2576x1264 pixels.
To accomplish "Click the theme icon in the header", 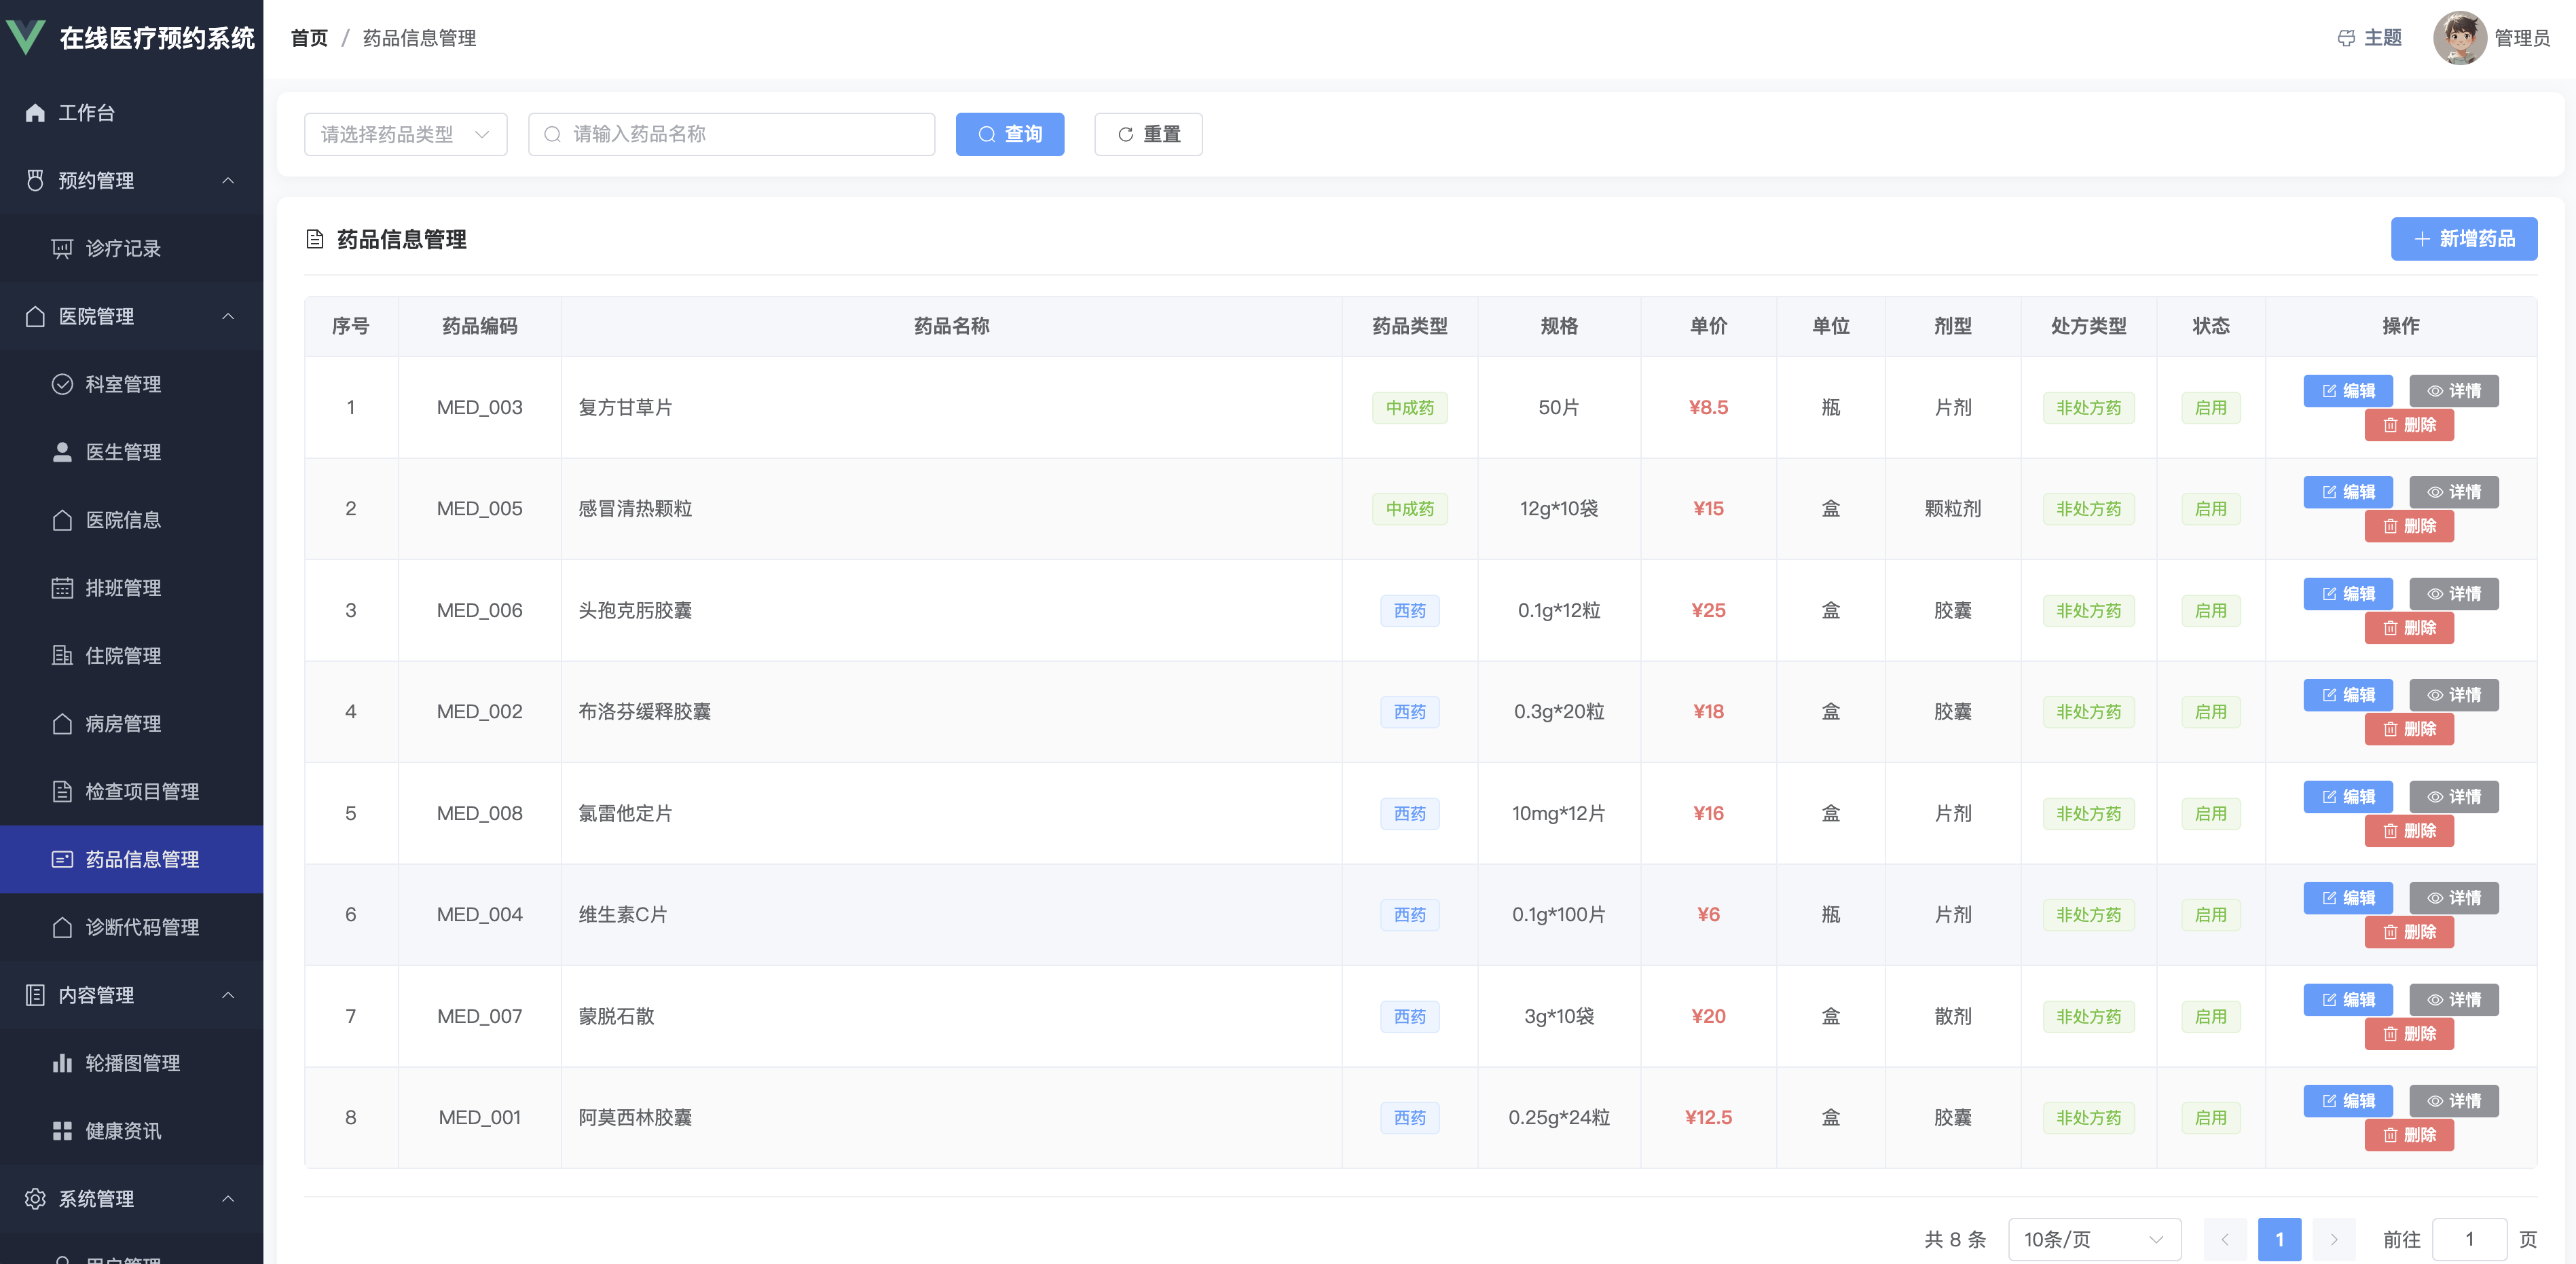I will 2346,38.
